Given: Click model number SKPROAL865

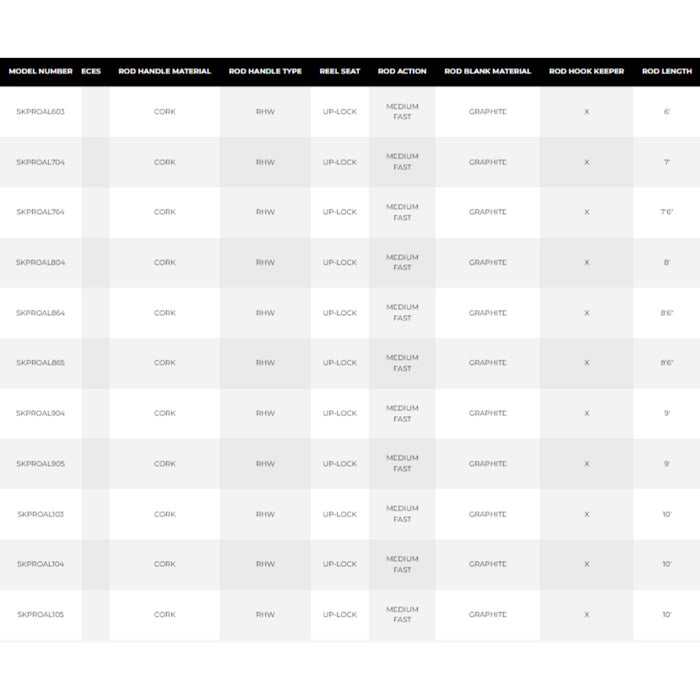Looking at the screenshot, I should (41, 363).
